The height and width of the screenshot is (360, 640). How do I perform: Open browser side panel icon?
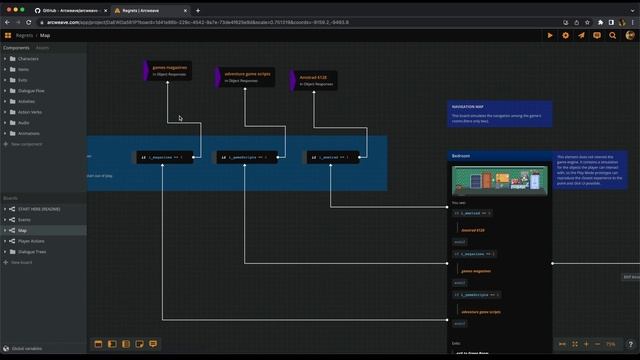(x=611, y=22)
